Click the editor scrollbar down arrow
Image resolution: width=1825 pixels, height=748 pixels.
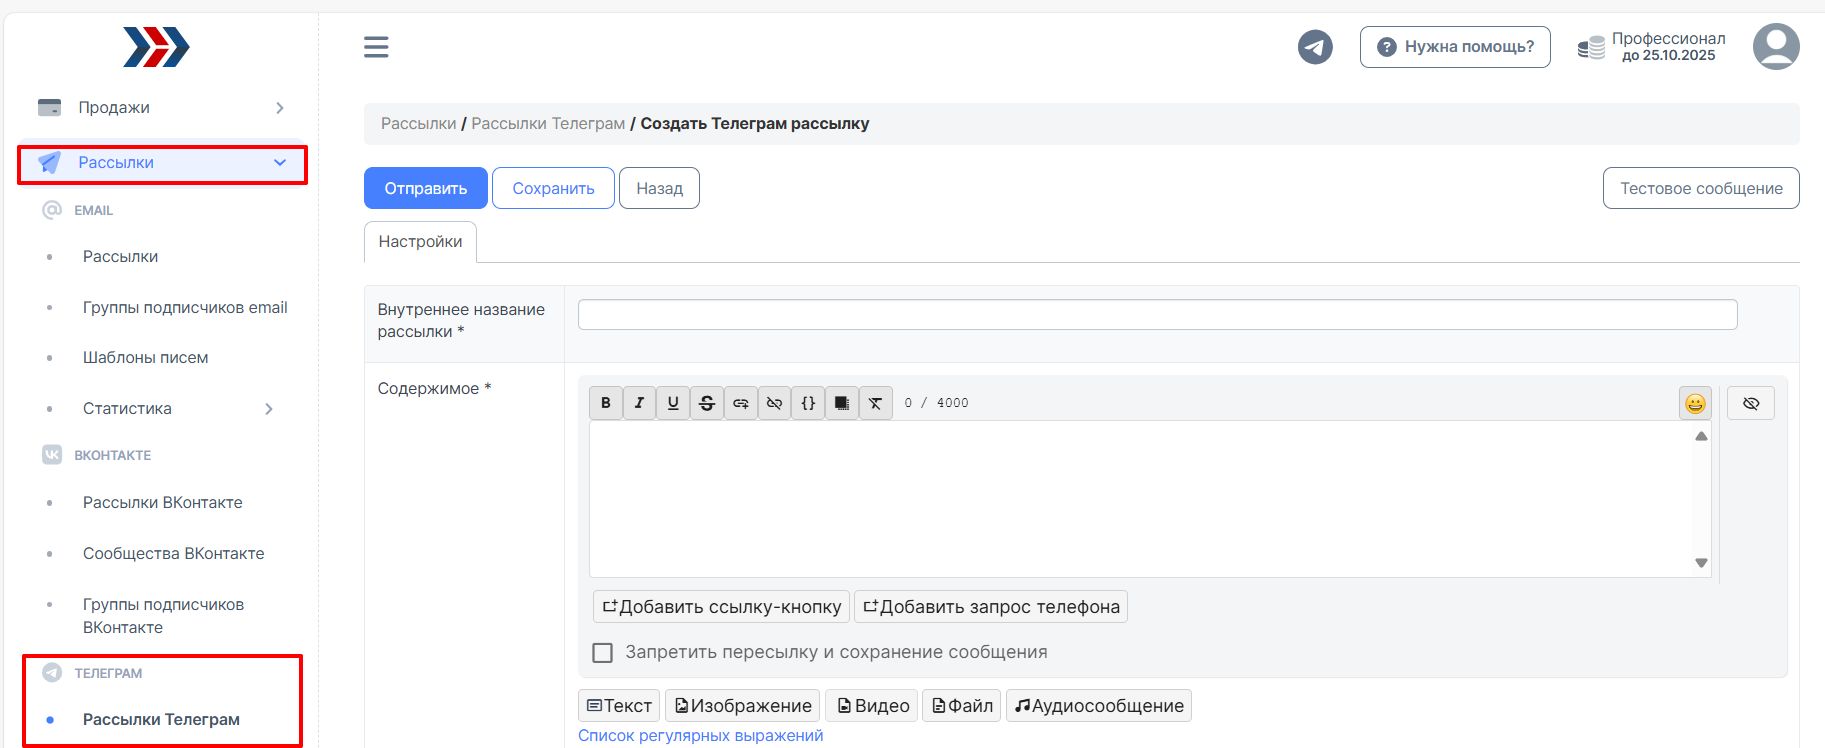coord(1701,563)
